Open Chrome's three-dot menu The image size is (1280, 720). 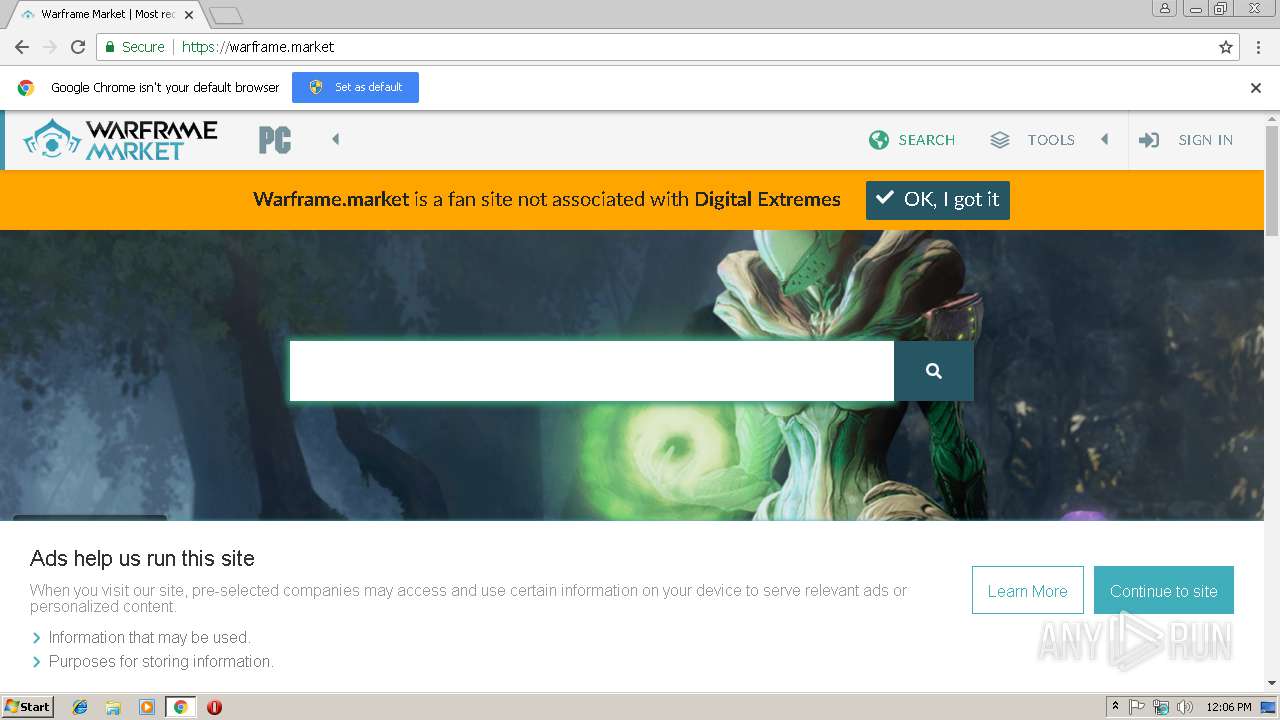pos(1257,47)
